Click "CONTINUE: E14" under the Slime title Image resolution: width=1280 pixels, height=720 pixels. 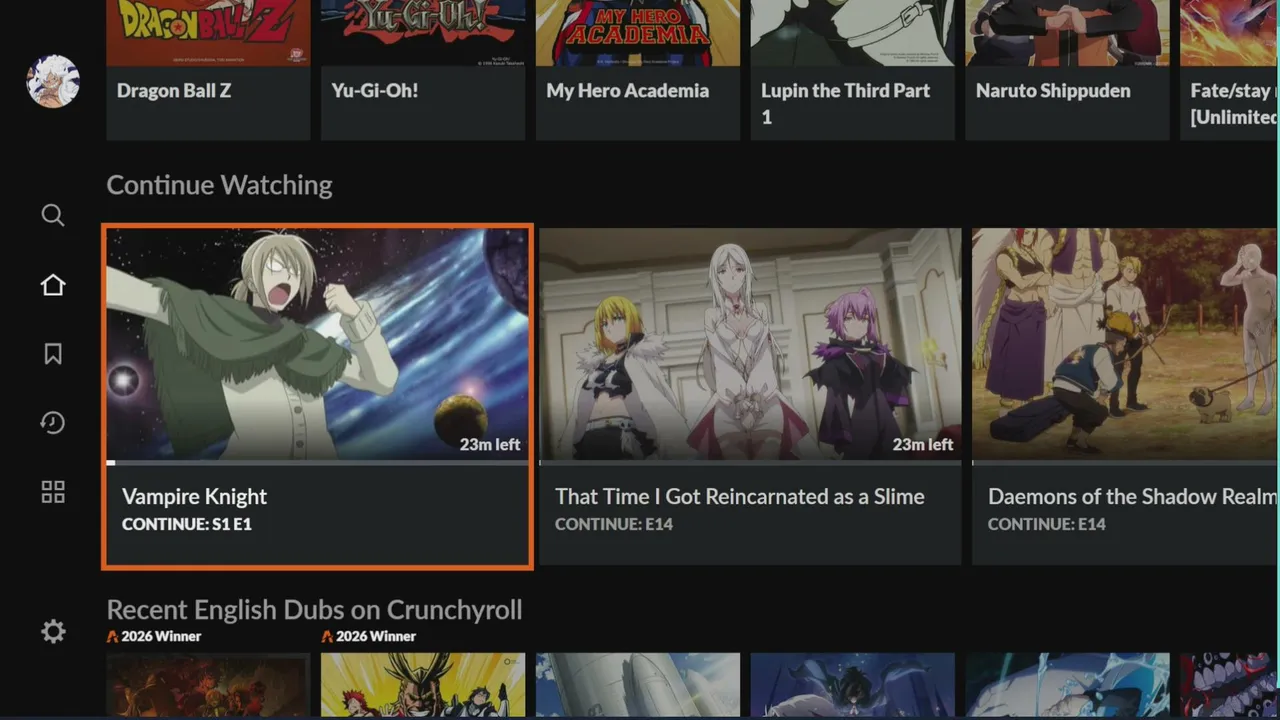pos(614,524)
